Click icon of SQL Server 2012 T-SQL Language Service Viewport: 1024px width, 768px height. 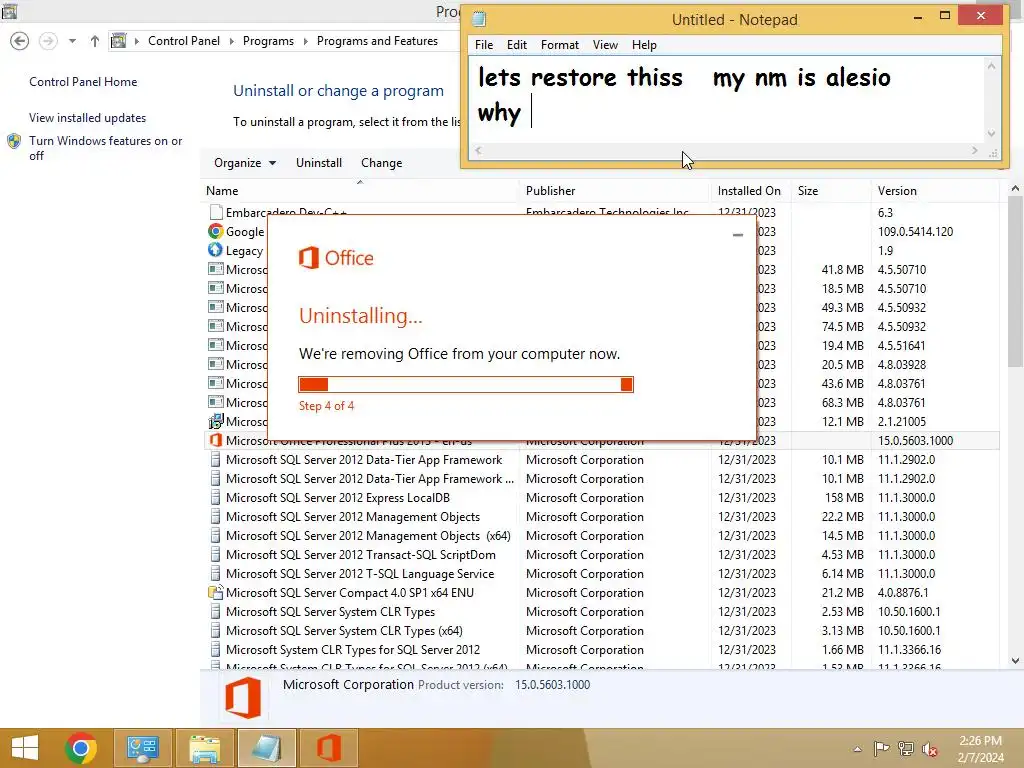tap(216, 573)
